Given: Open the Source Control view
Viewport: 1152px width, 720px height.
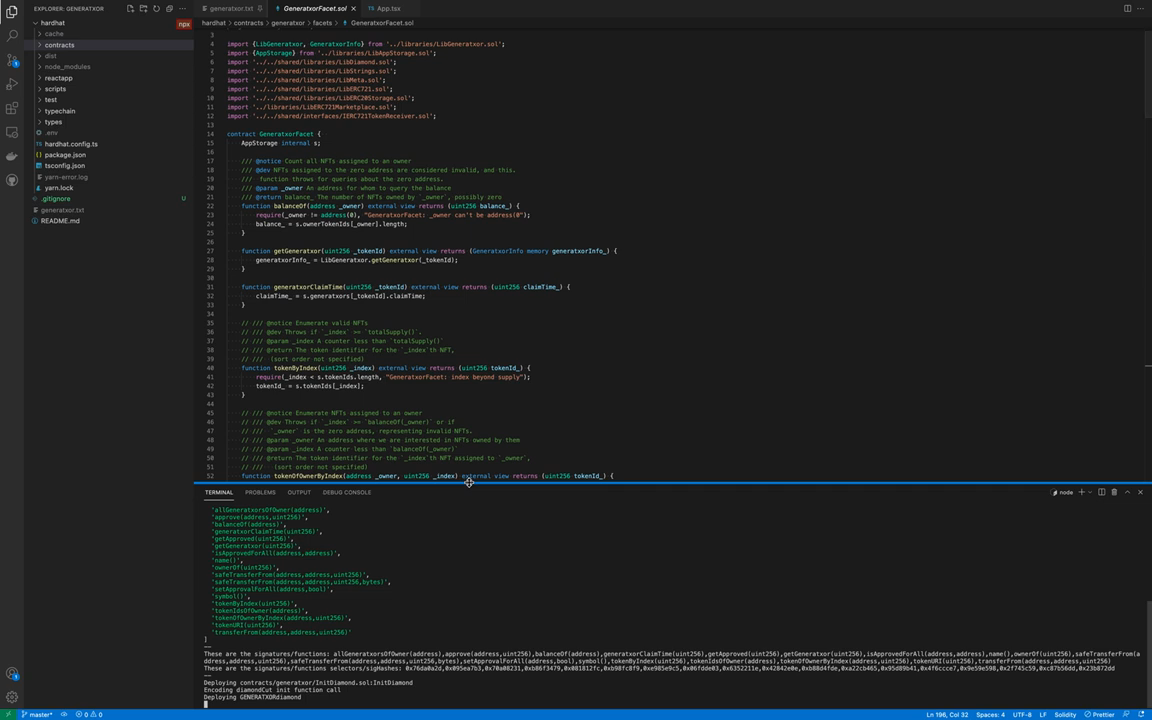Looking at the screenshot, I should tap(12, 60).
